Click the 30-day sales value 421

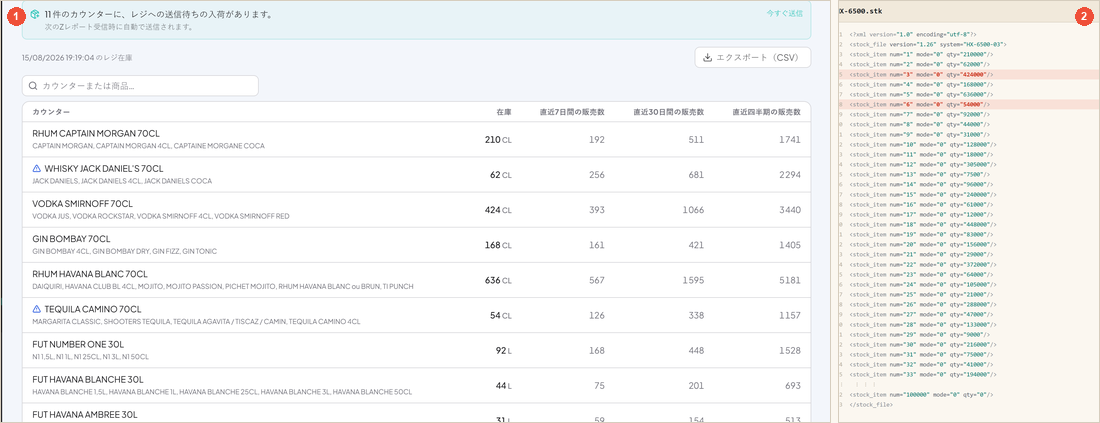(x=695, y=245)
